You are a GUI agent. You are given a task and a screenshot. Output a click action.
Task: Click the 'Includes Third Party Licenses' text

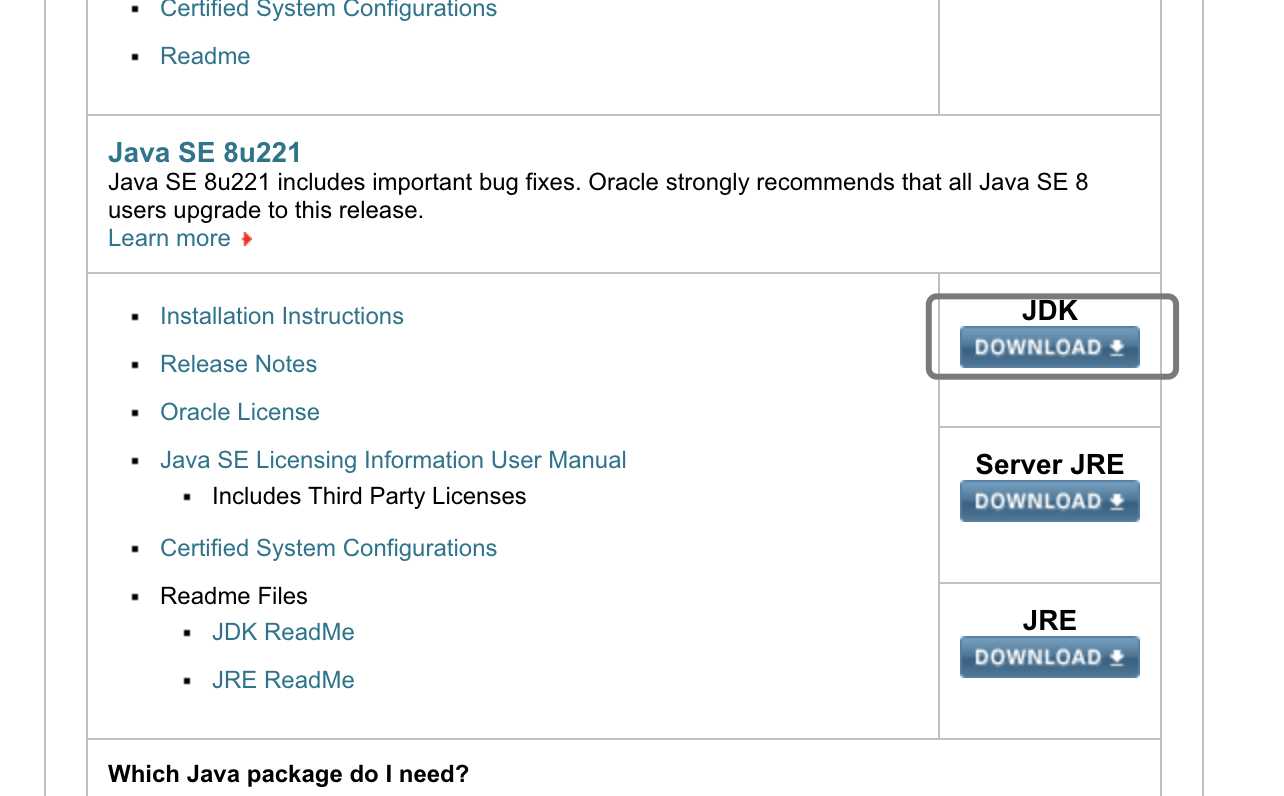369,496
